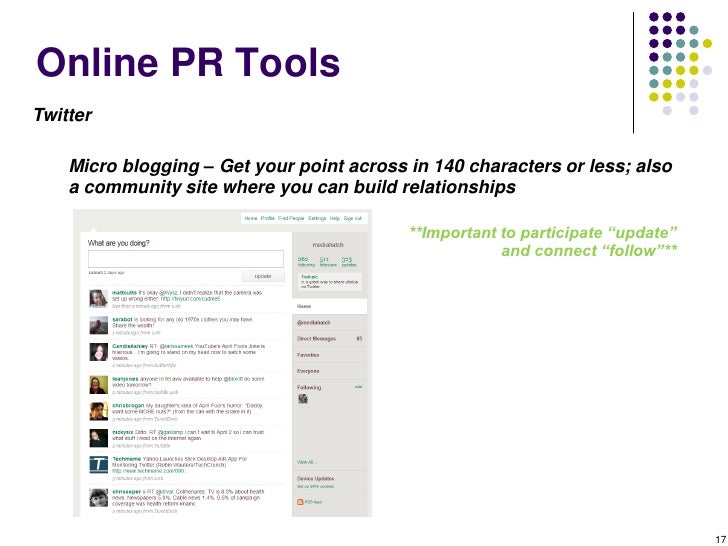Click the followers count 511
This screenshot has height=546, width=728.
(x=327, y=262)
